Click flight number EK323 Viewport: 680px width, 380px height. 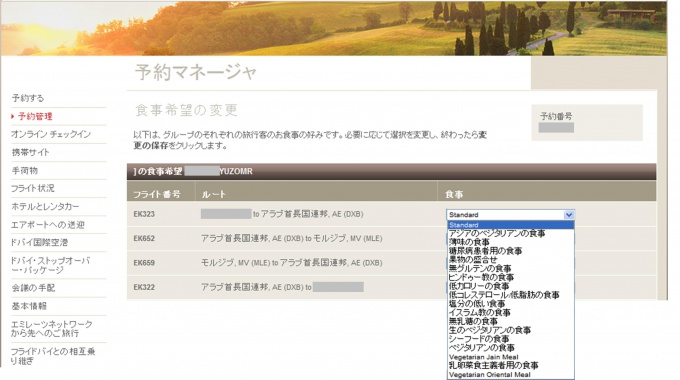[144, 214]
